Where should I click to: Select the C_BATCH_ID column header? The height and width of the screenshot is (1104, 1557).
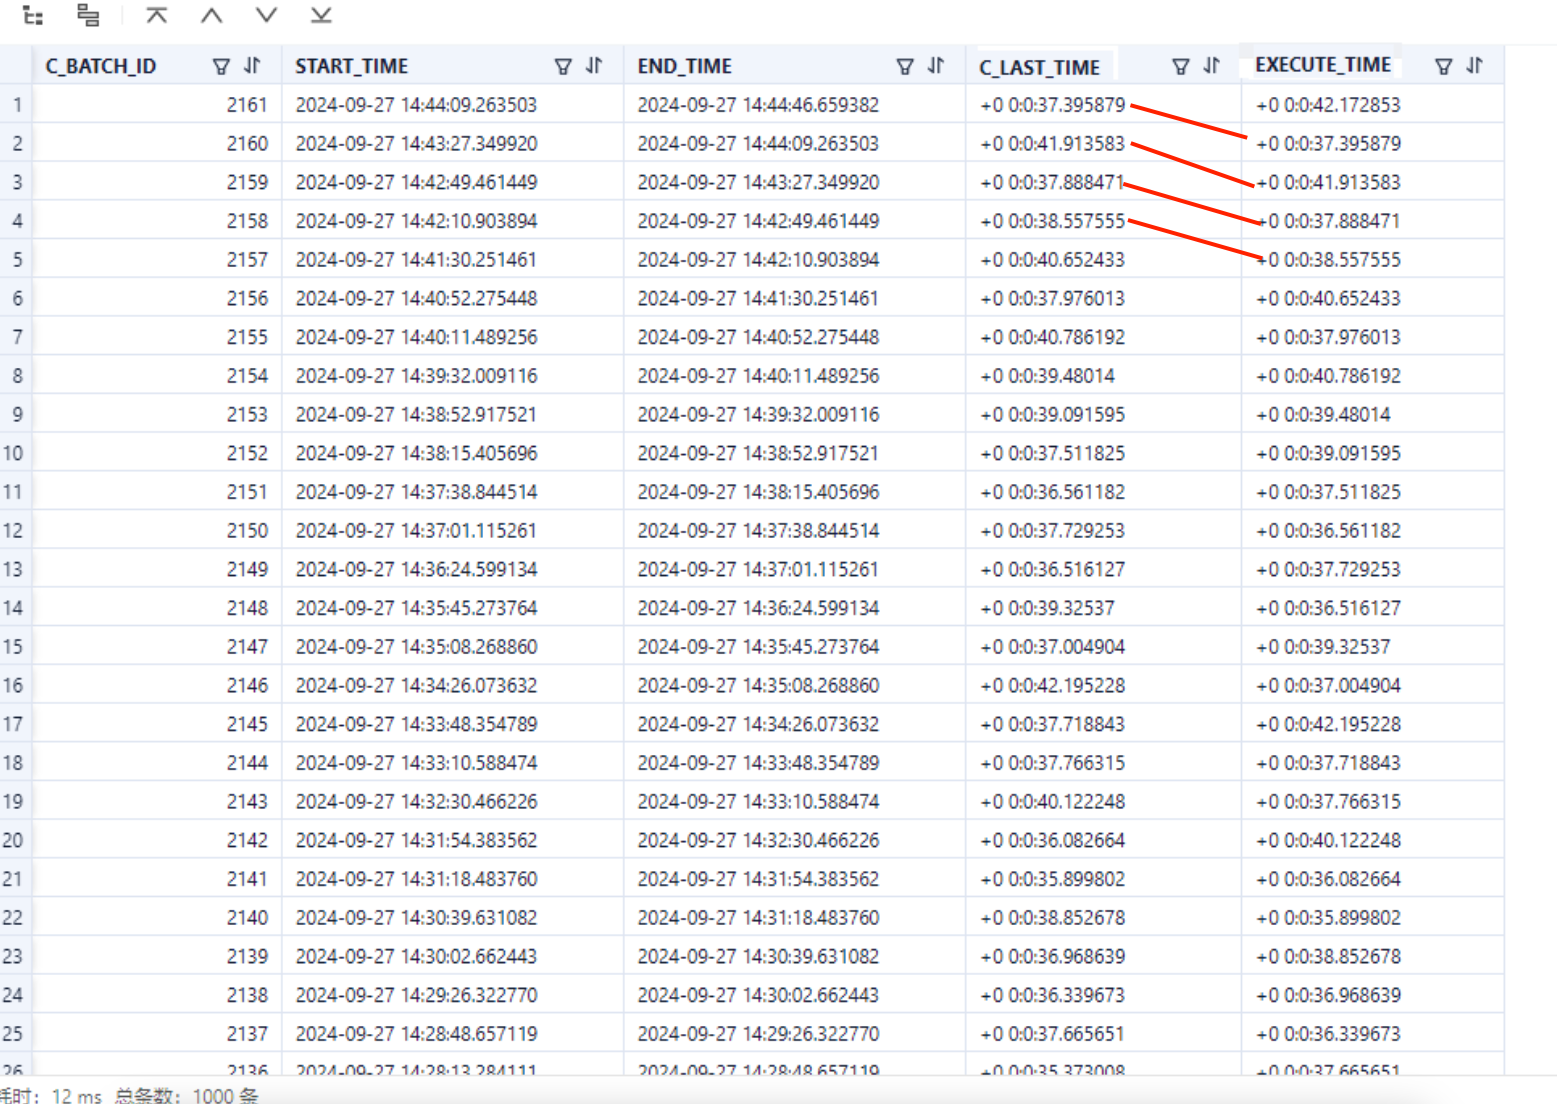[x=101, y=66]
